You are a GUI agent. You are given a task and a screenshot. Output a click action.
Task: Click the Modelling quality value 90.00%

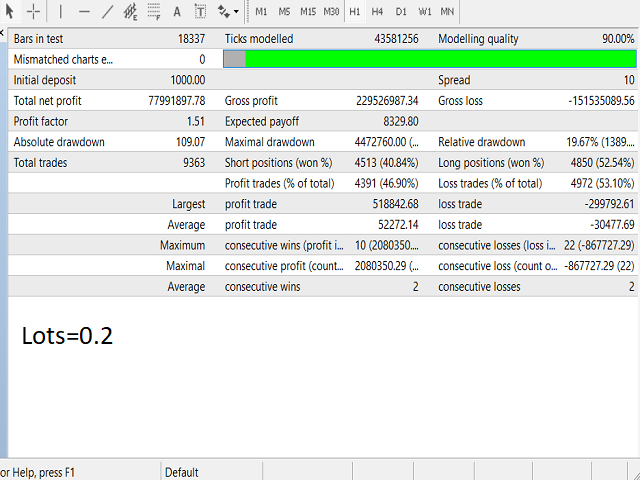click(x=618, y=39)
